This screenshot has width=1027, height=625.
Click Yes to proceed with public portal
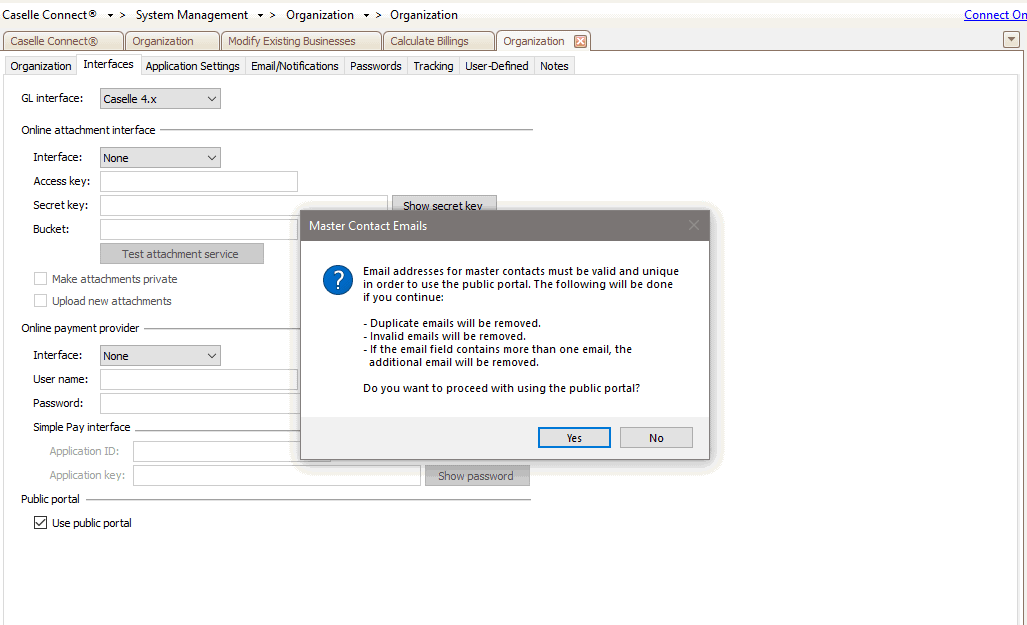pos(574,438)
